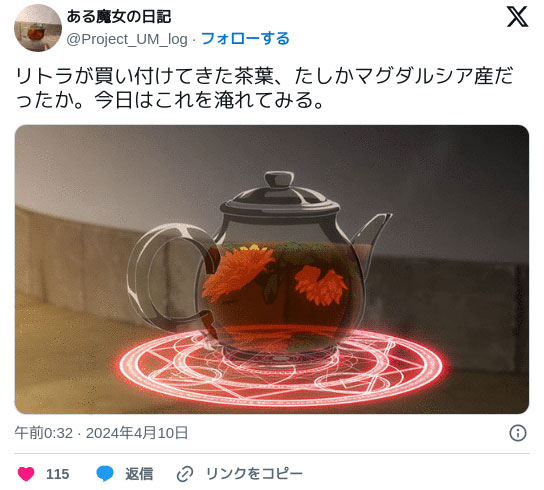Click the glowing red magic circle
The image size is (544, 490).
click(281, 369)
